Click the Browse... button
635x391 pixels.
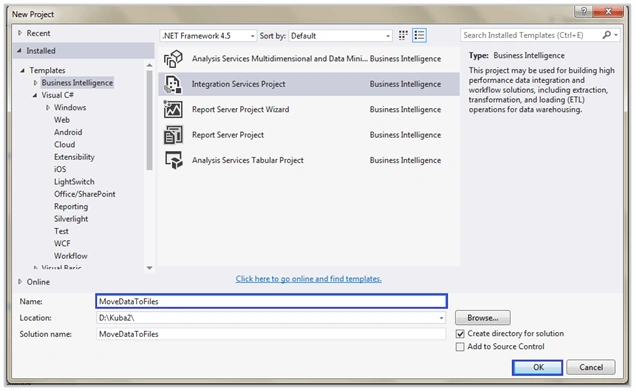pos(483,318)
